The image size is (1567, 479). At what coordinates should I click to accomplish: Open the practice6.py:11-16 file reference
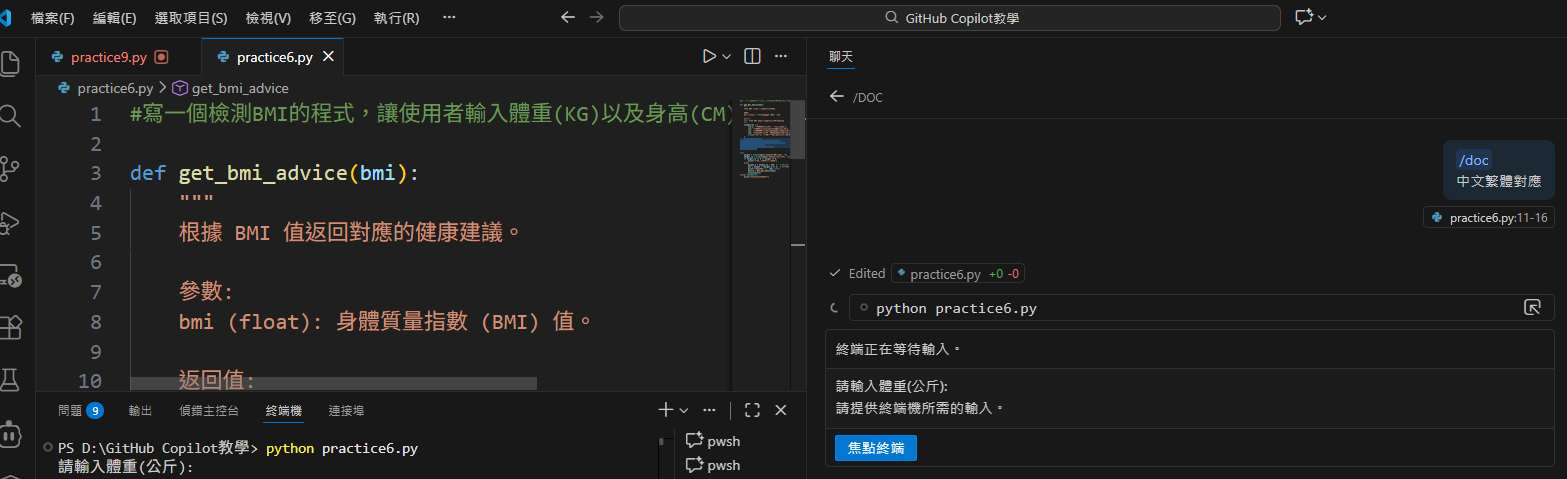pos(1489,217)
